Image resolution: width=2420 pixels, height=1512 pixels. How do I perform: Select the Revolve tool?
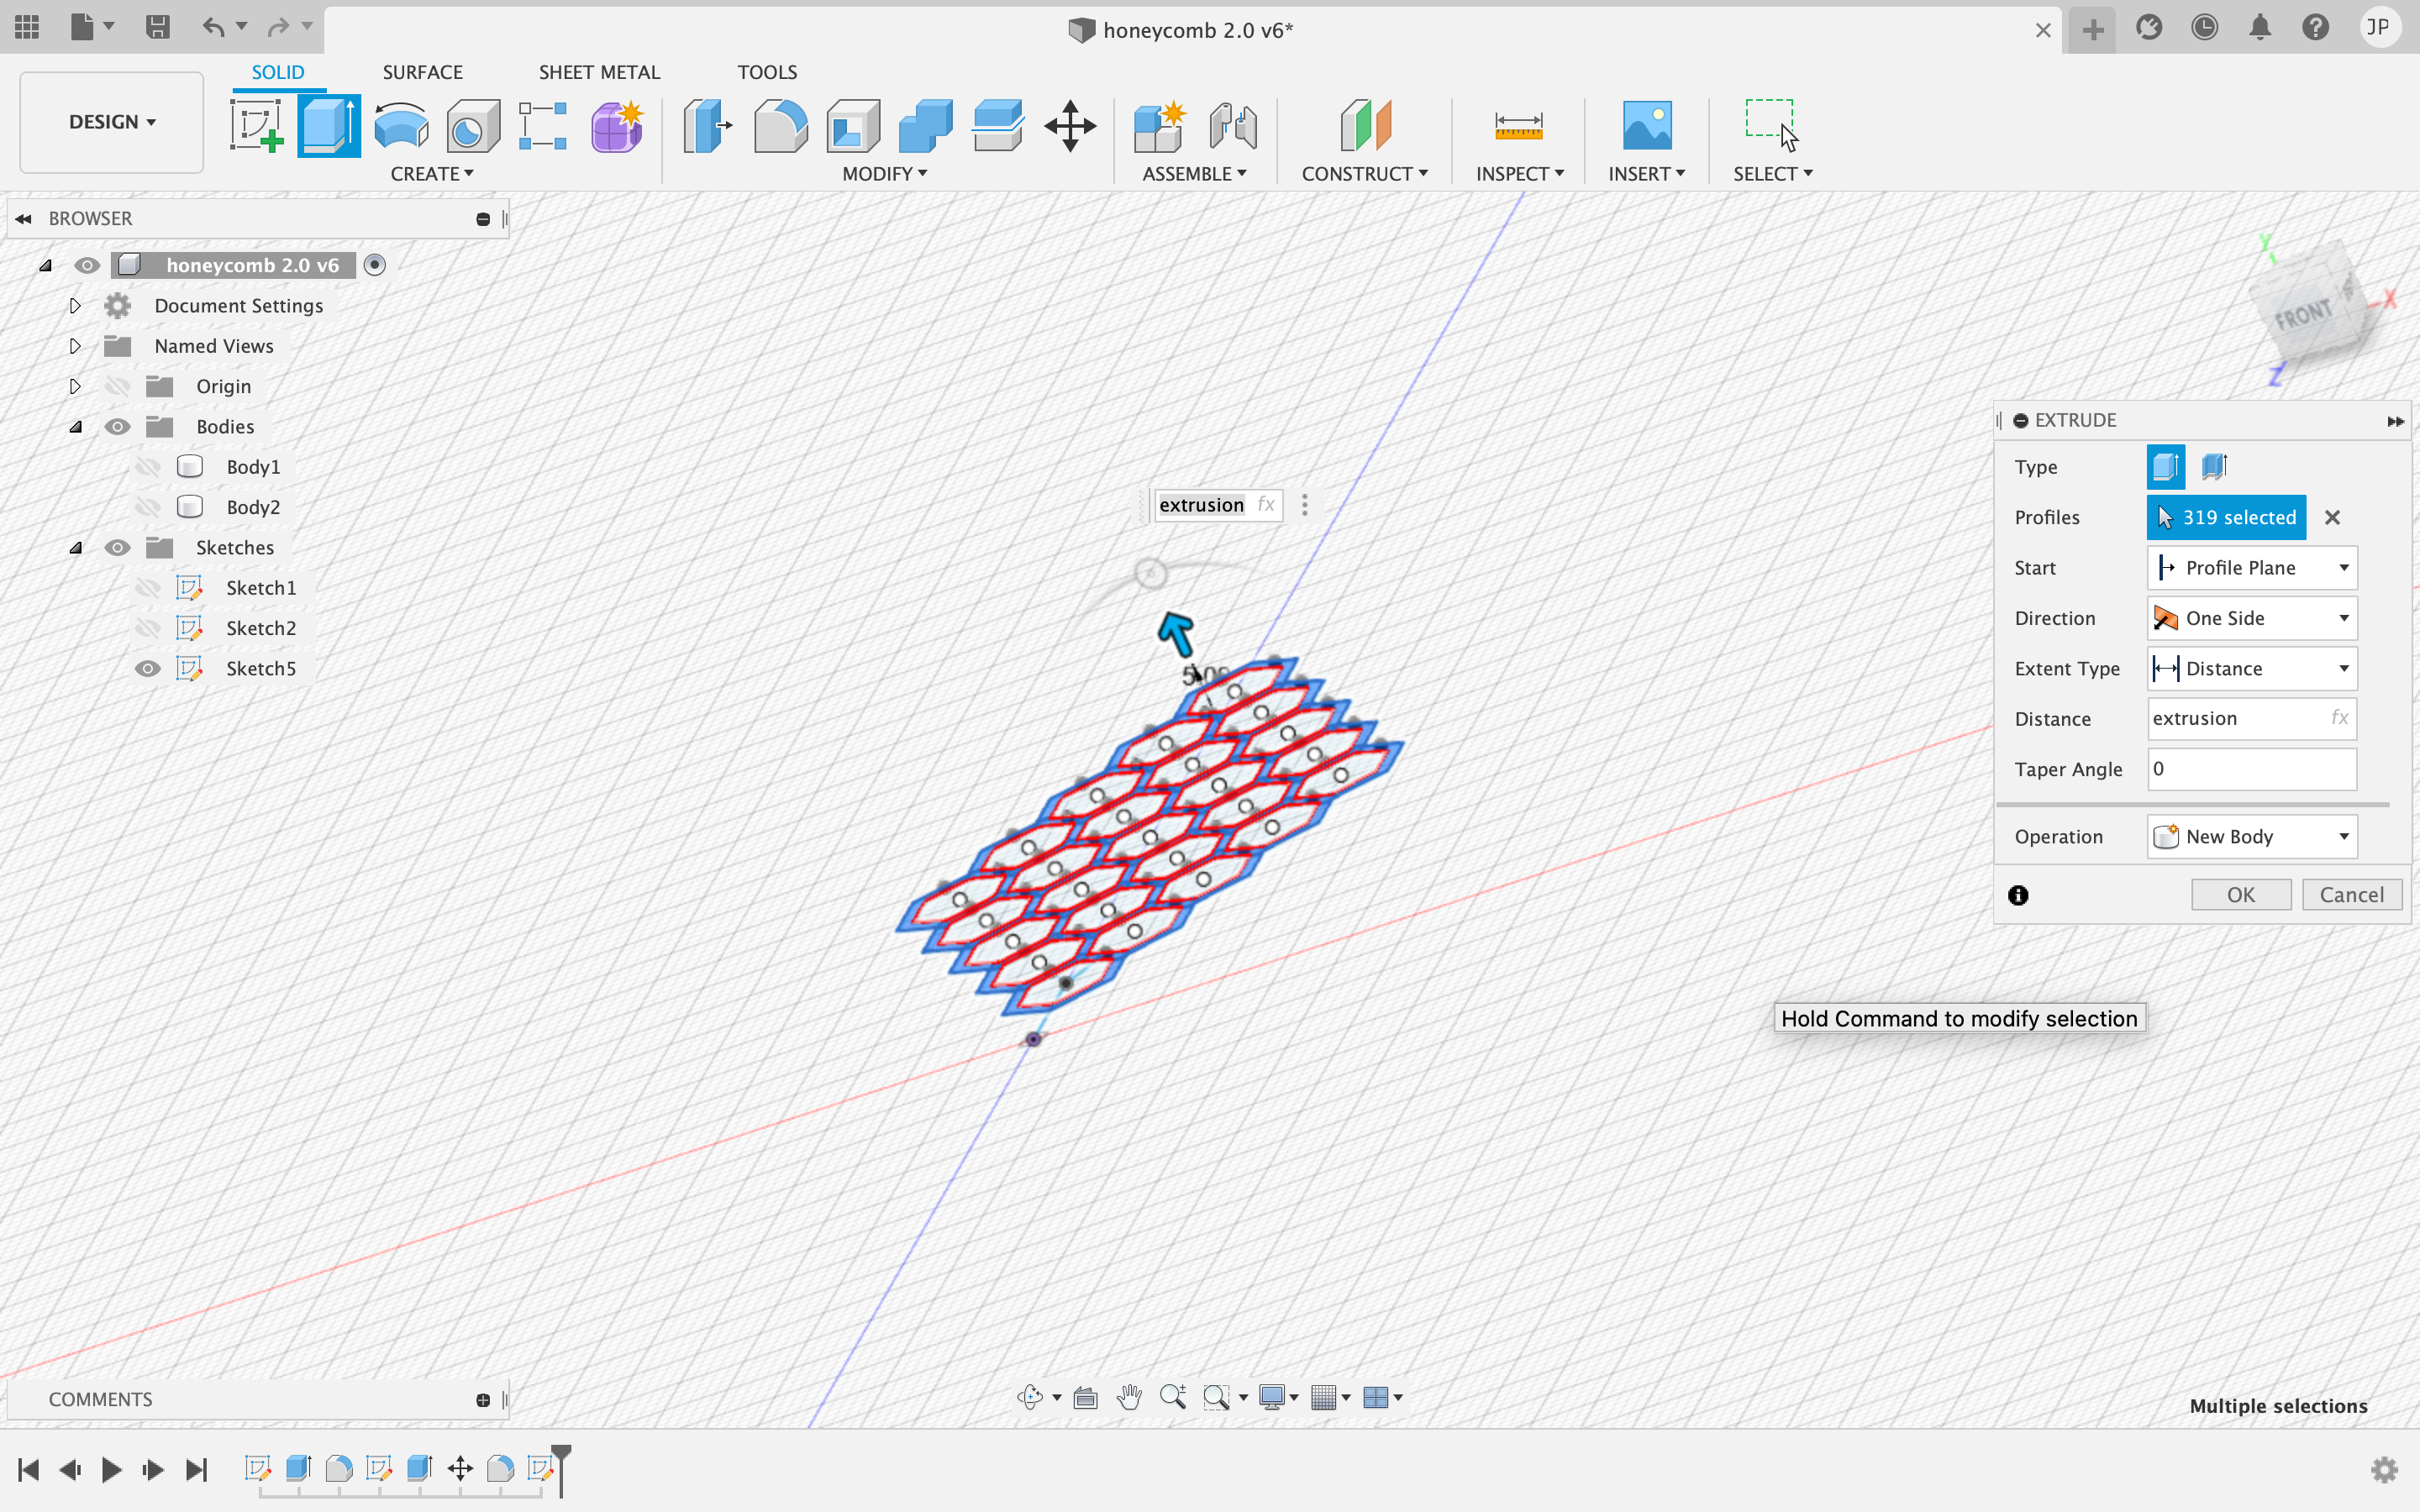(401, 126)
